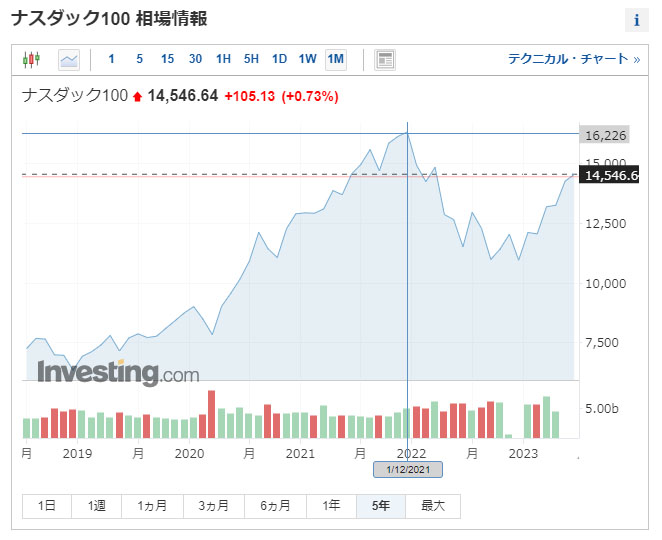Screen dimensions: 662x540
Task: Select the 1日 range tab
Action: coord(47,506)
